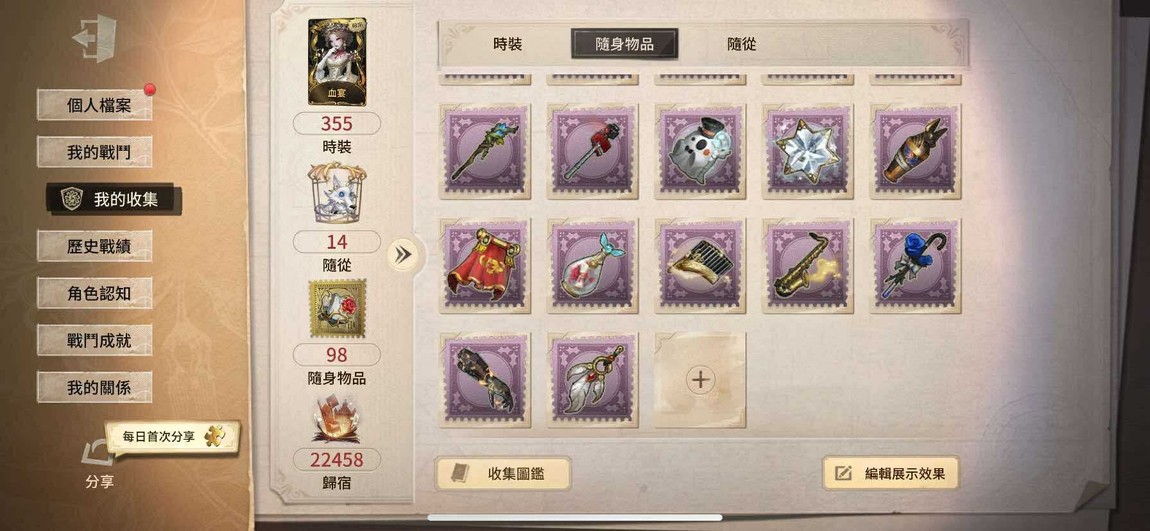Choose the Anubis jar accessory stamp
Screen dimensions: 1150x531
pos(915,151)
